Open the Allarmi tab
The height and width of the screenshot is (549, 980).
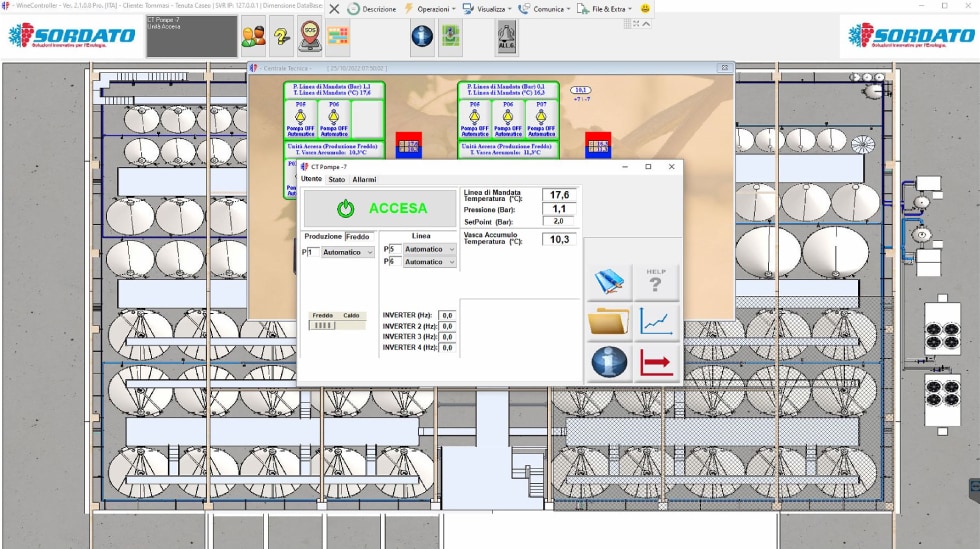[364, 180]
